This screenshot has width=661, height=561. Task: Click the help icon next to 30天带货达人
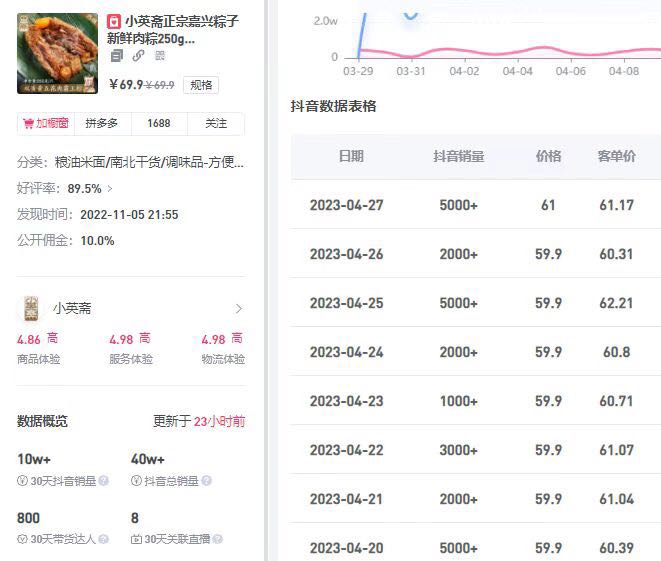click(104, 539)
